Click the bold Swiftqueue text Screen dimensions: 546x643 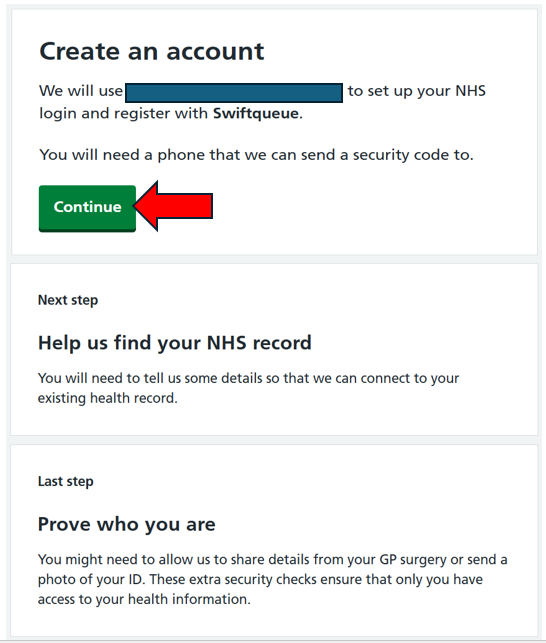256,114
